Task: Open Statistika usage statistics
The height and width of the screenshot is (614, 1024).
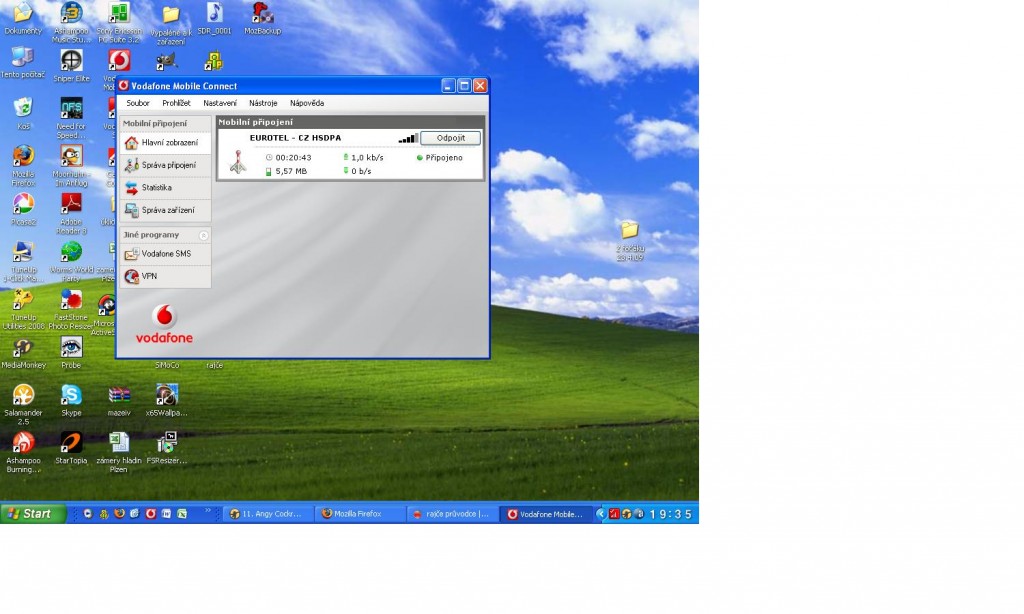Action: click(x=165, y=187)
